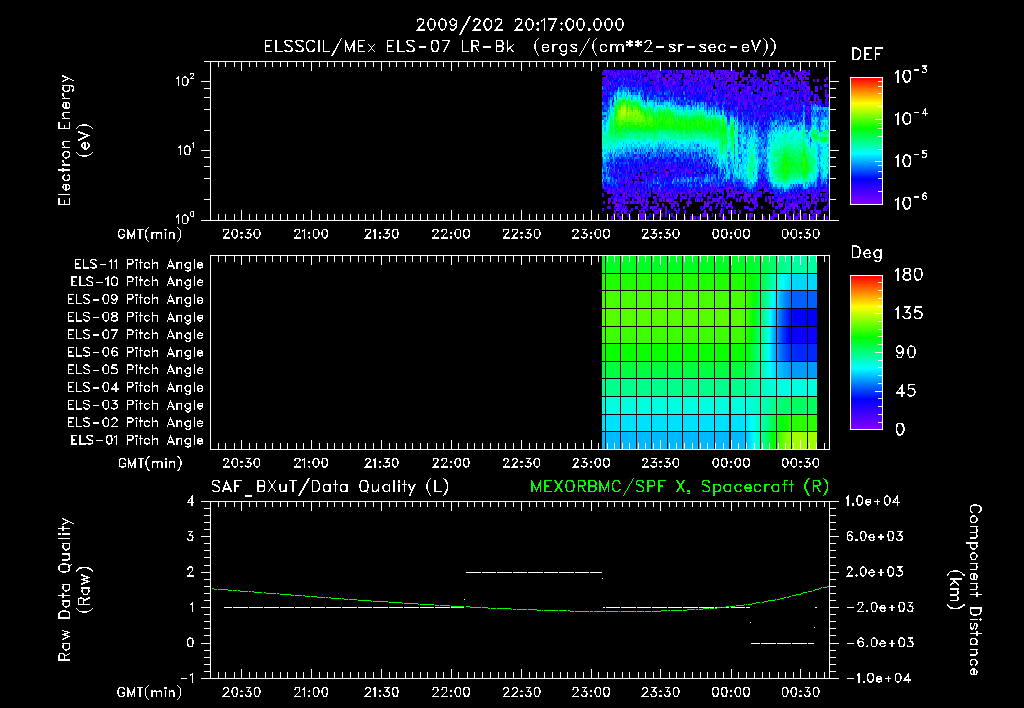Select the ELS-05 Pitch Angle row label
Viewport: 1024px width, 708px height.
[135, 370]
